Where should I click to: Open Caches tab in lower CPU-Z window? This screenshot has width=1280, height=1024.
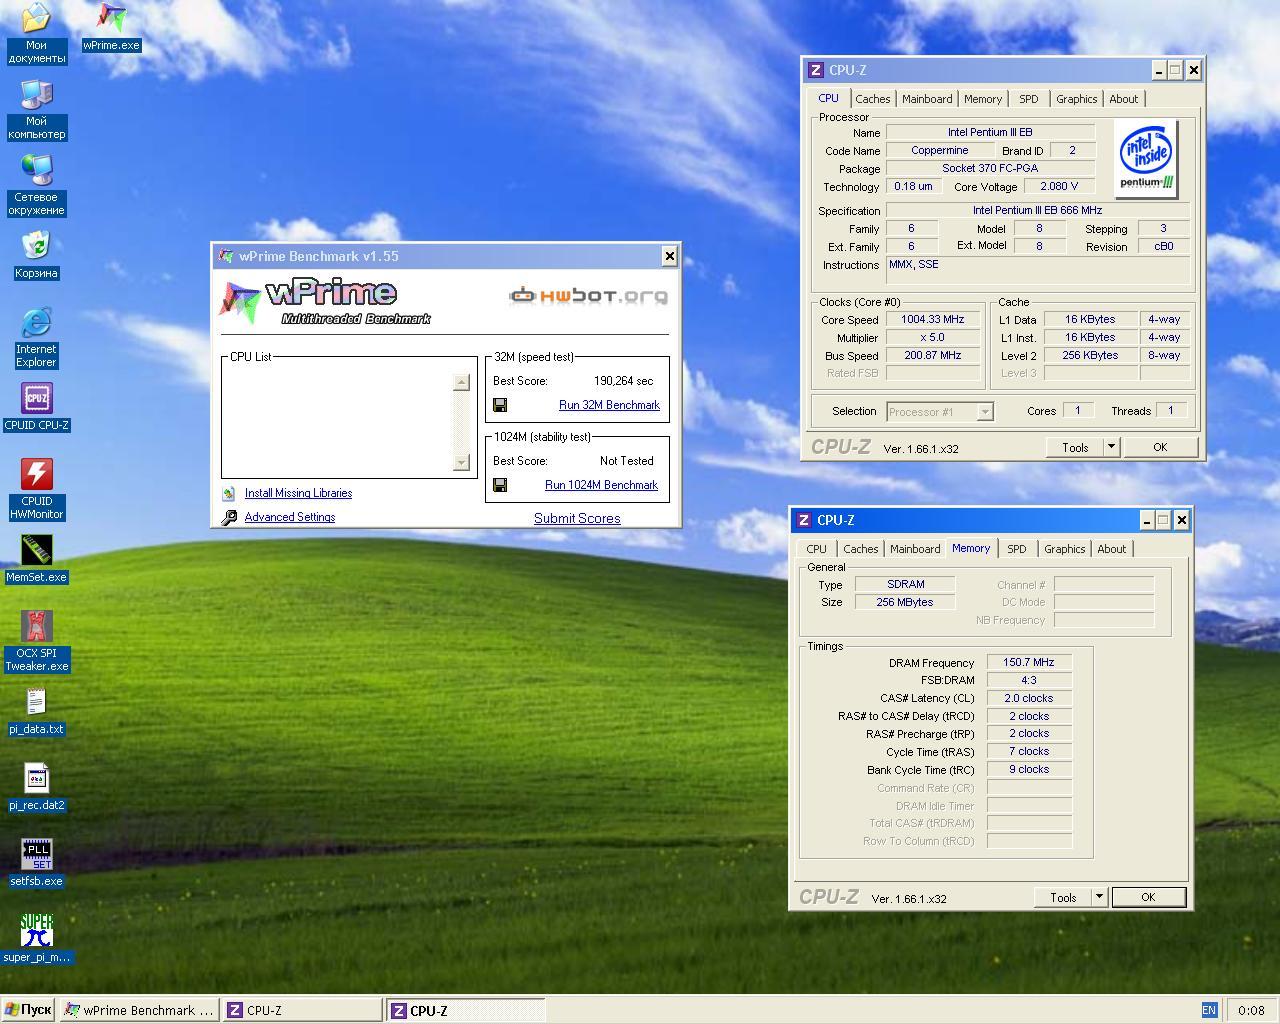point(860,549)
